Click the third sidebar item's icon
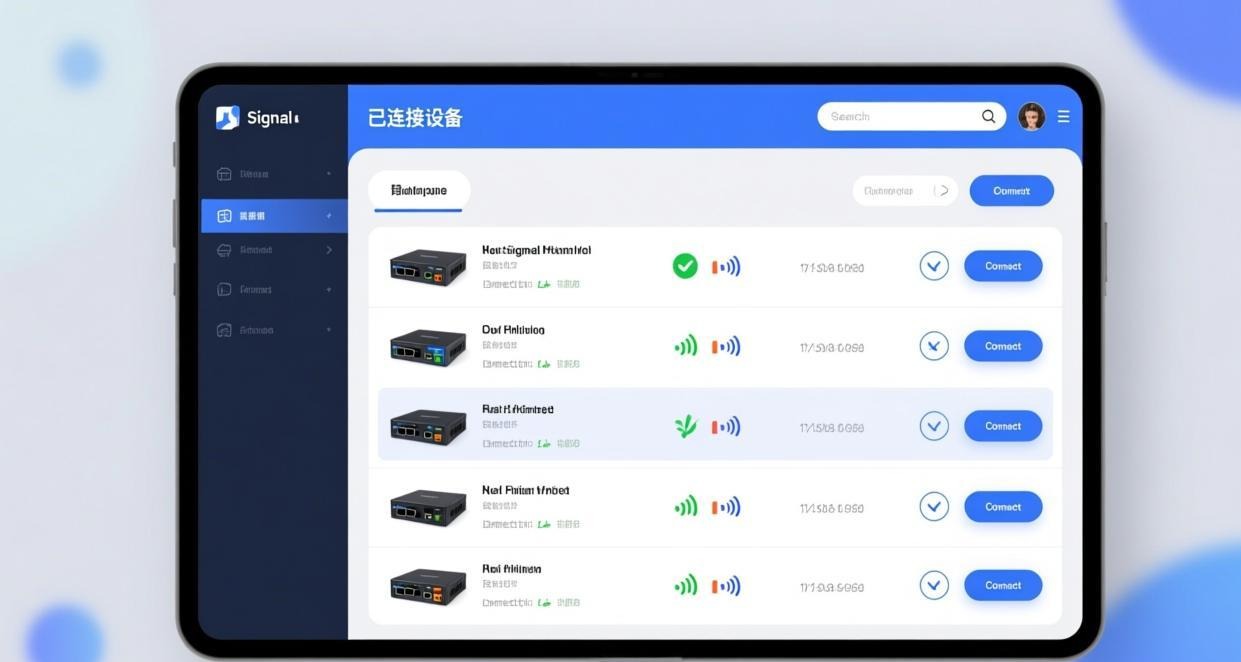Screen dimensions: 1241x662 [224, 250]
